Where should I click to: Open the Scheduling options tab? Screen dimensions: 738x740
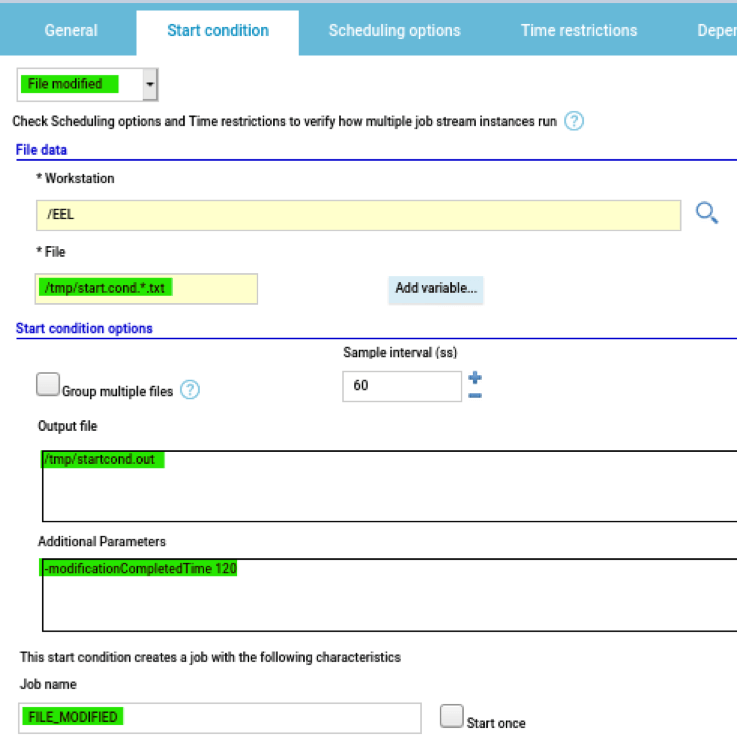pyautogui.click(x=394, y=30)
